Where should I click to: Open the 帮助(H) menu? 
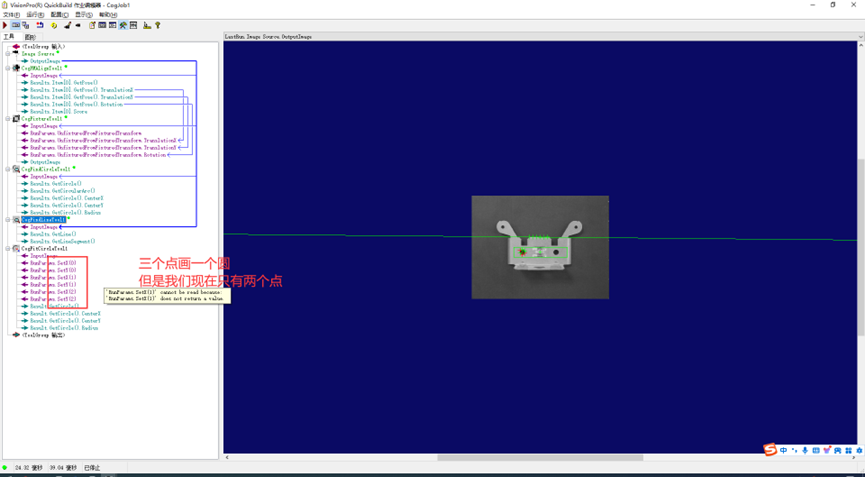click(x=108, y=15)
